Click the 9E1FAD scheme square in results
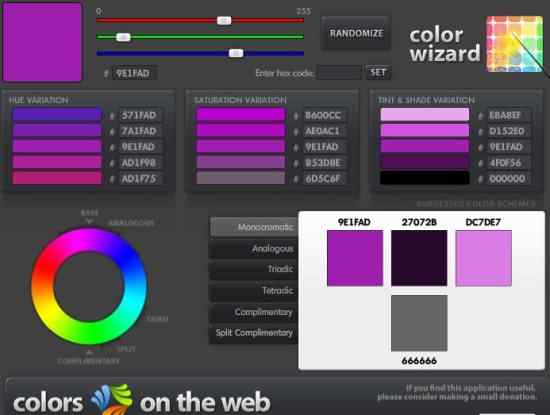Screen dimensions: 550x415 tap(355, 258)
